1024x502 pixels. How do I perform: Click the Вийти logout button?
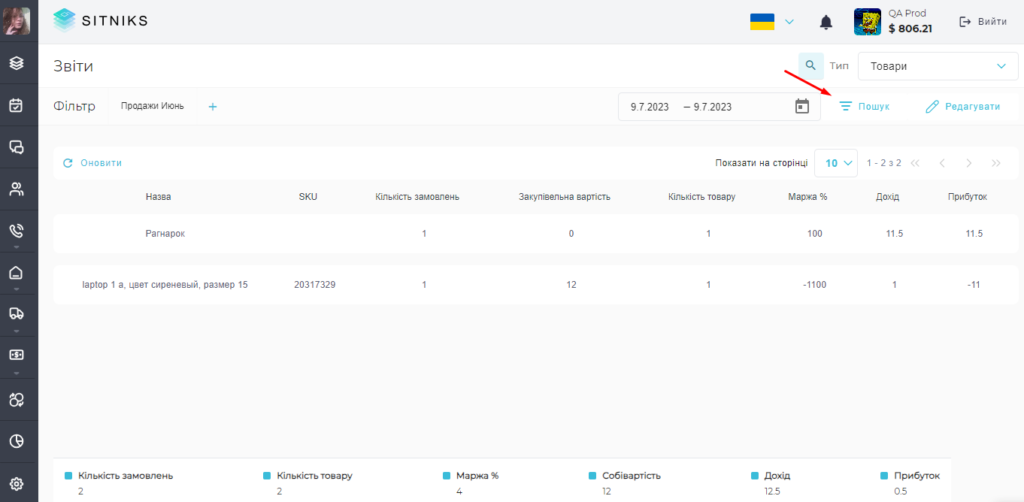983,22
